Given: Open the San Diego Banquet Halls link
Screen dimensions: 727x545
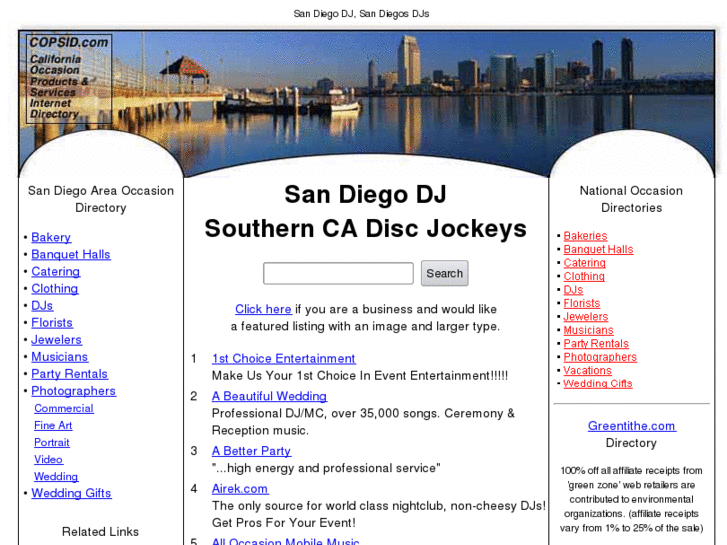Looking at the screenshot, I should (71, 255).
